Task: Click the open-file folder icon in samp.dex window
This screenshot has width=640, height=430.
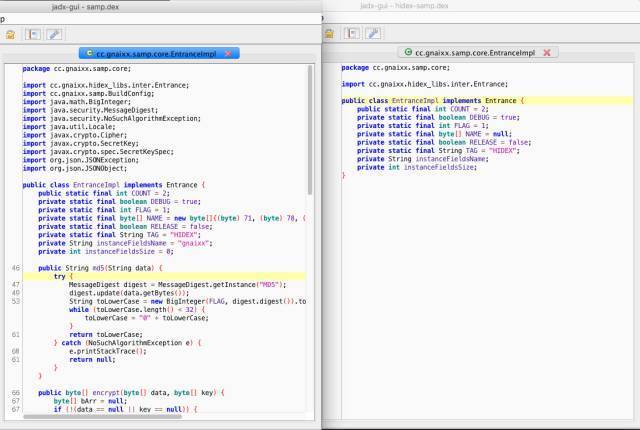Action: pos(11,34)
